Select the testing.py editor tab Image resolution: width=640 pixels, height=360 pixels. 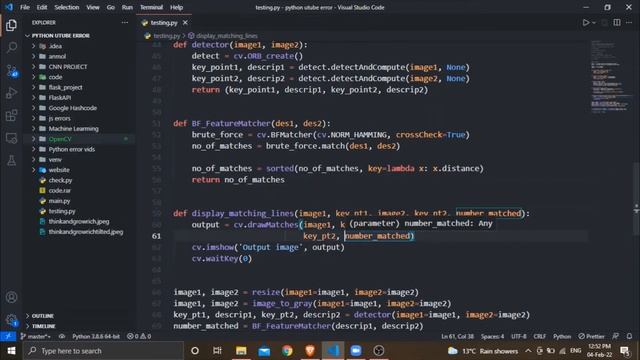click(x=164, y=23)
